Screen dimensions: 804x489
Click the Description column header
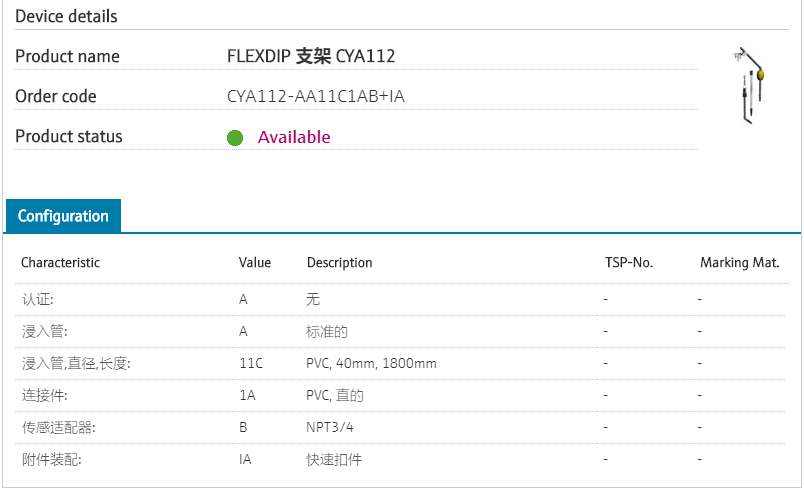click(339, 263)
